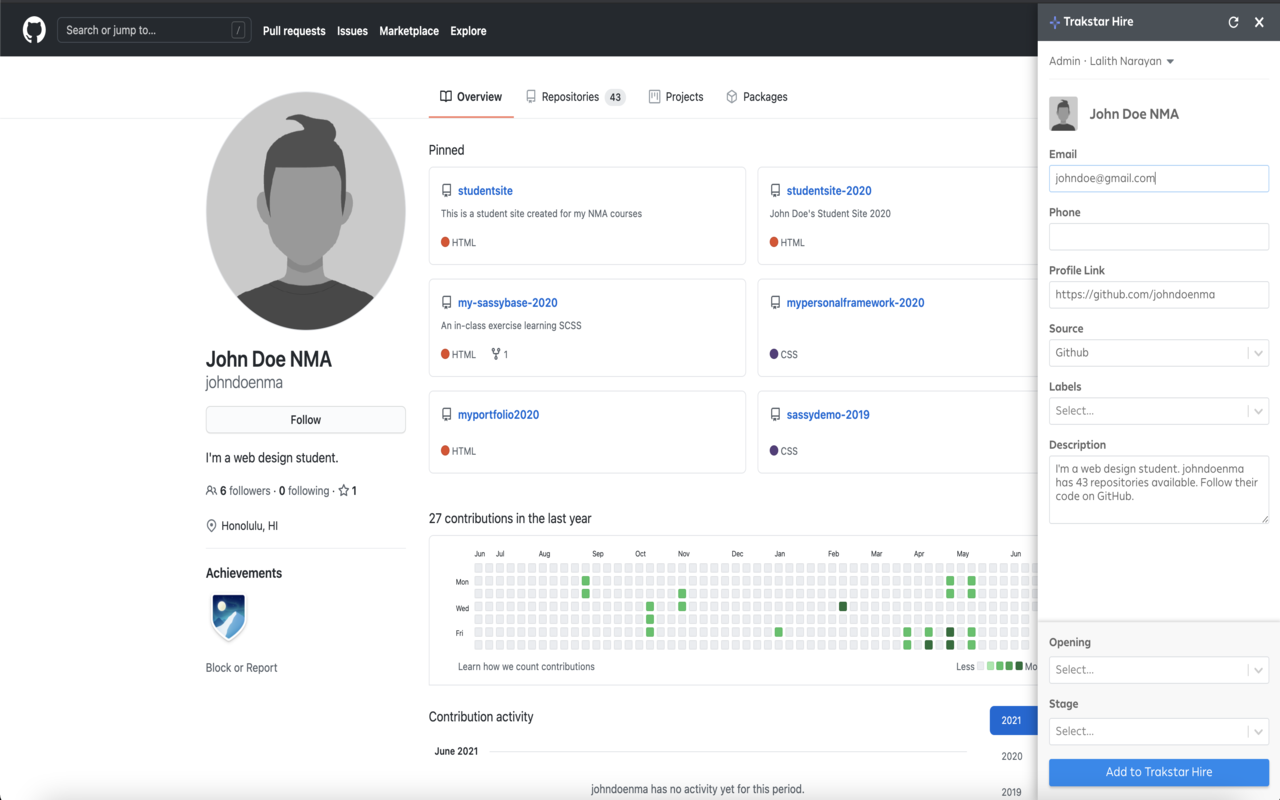Image resolution: width=1280 pixels, height=800 pixels.
Task: Click the slash shortcut key in search
Action: click(x=238, y=31)
